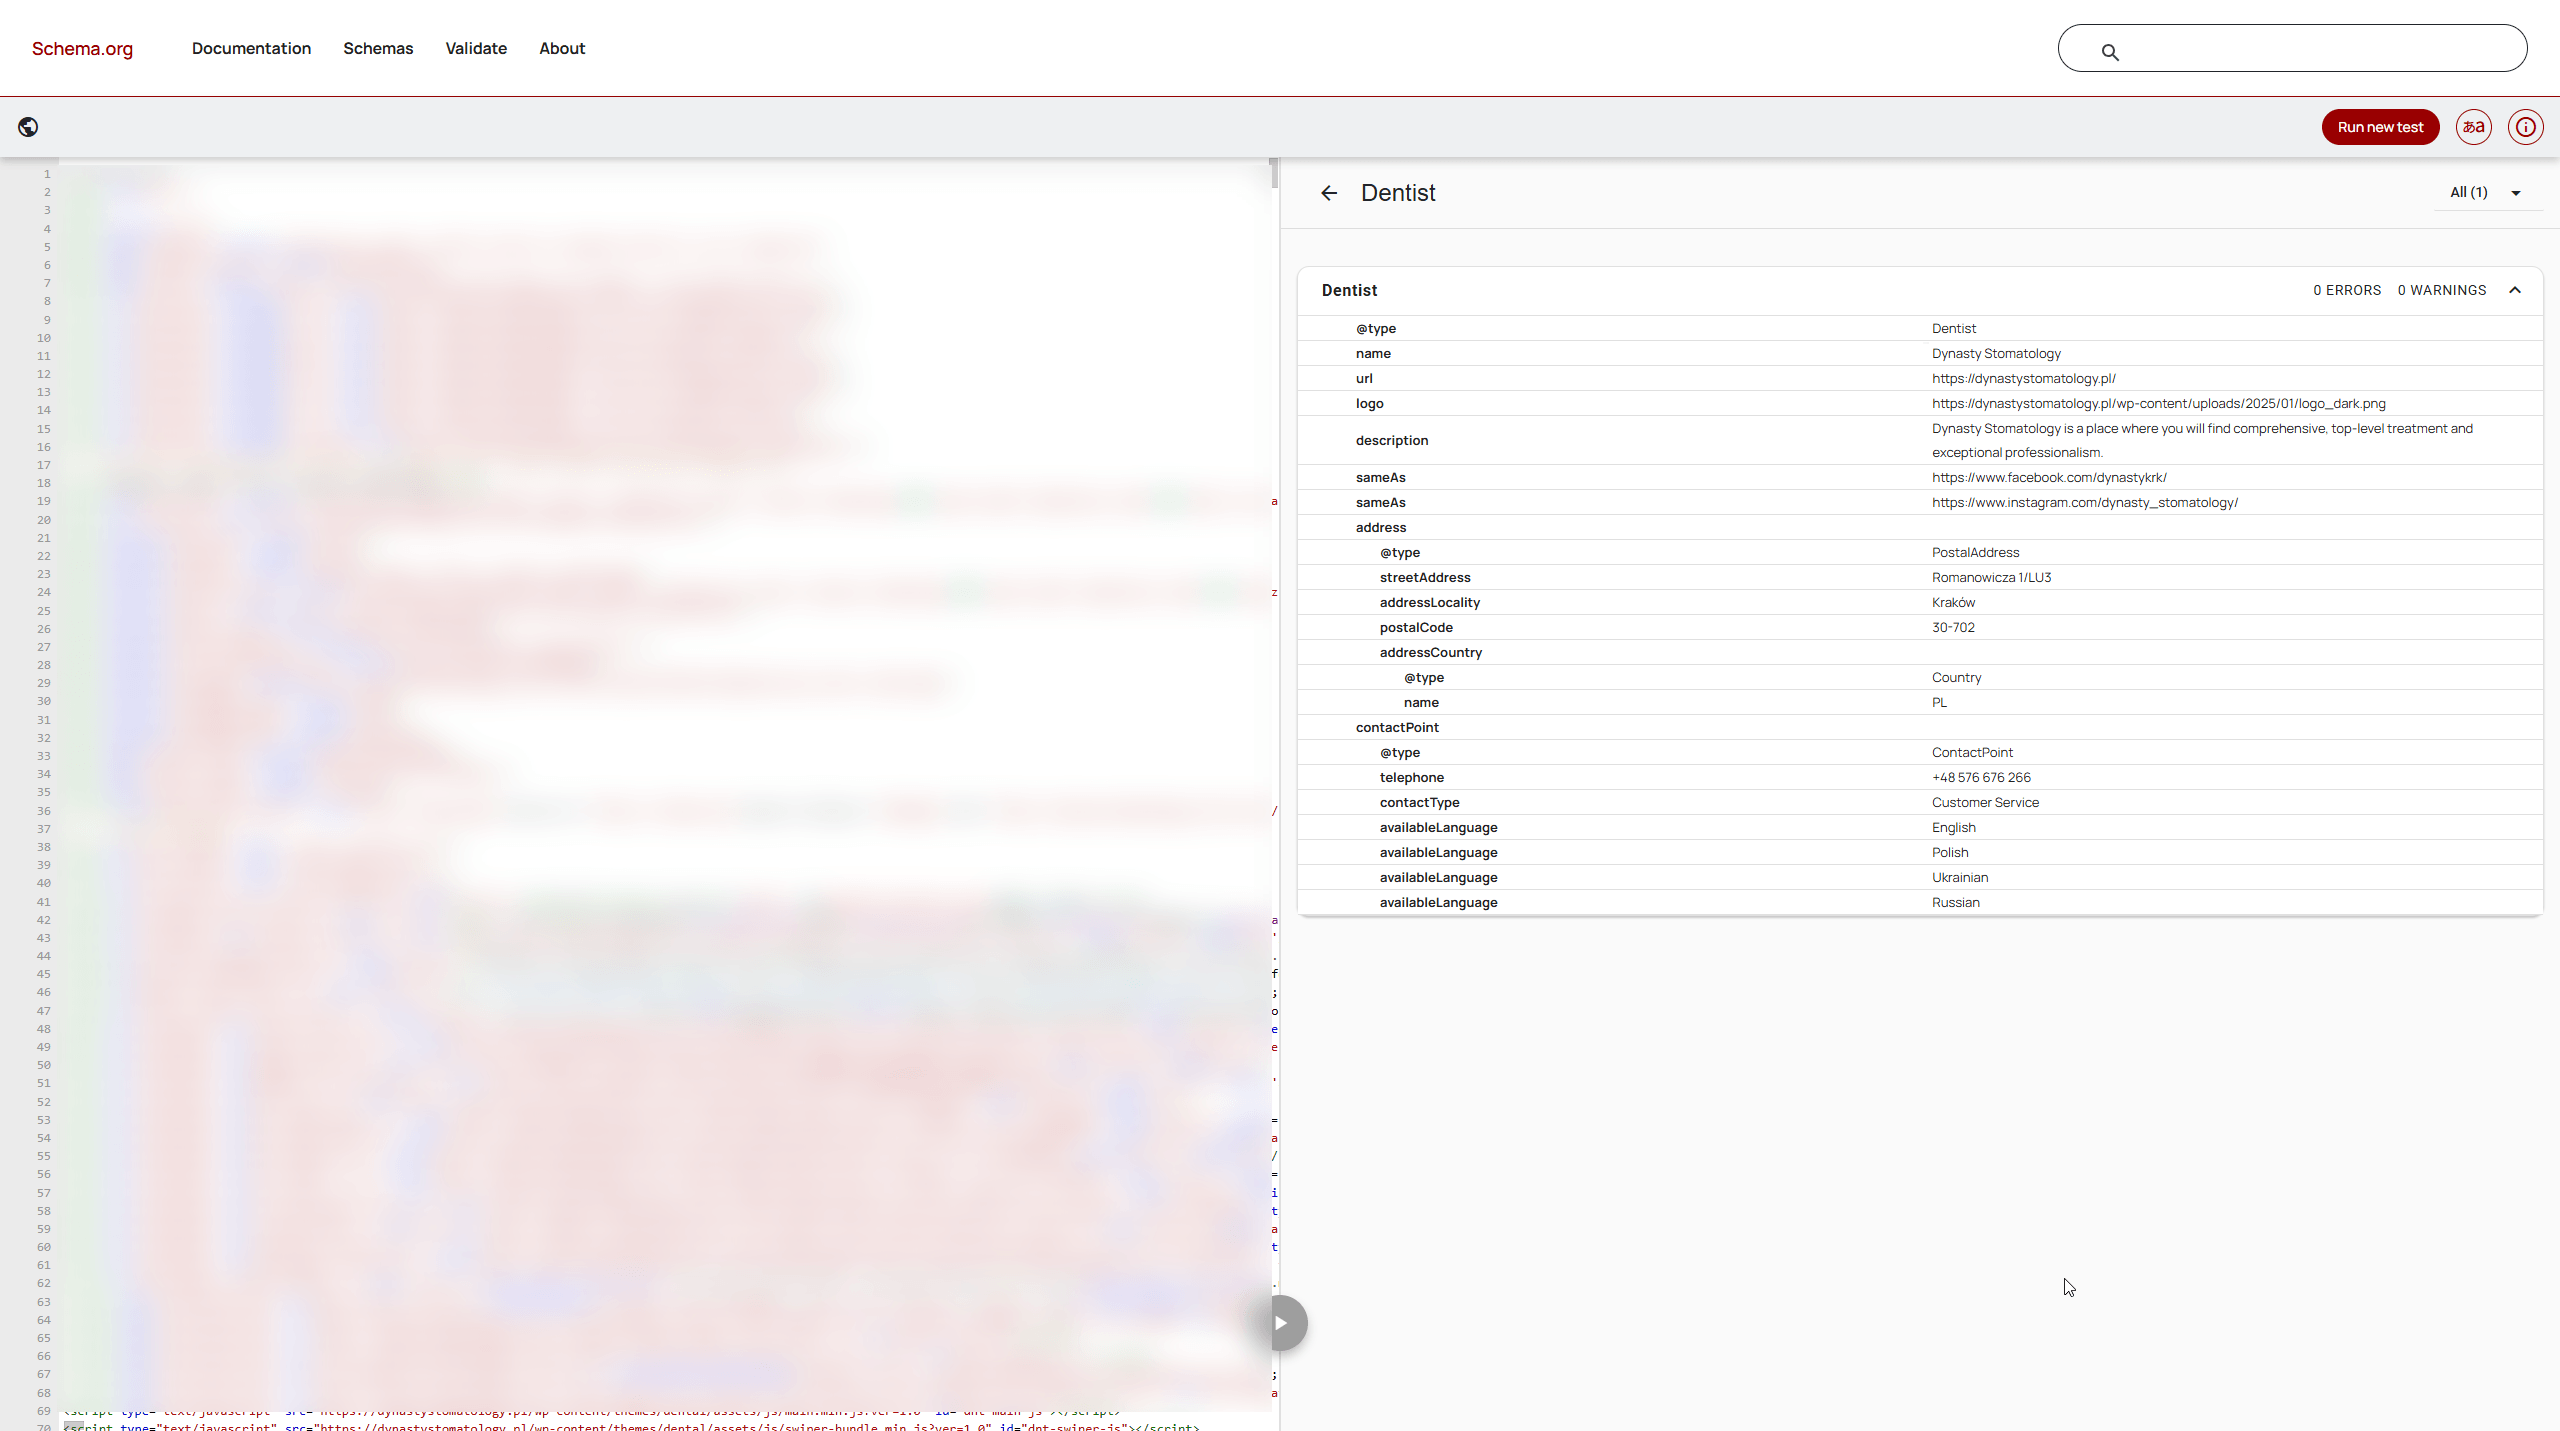Collapse the Dentist result card chevron
Screen dimensions: 2560x1431
click(x=2515, y=290)
